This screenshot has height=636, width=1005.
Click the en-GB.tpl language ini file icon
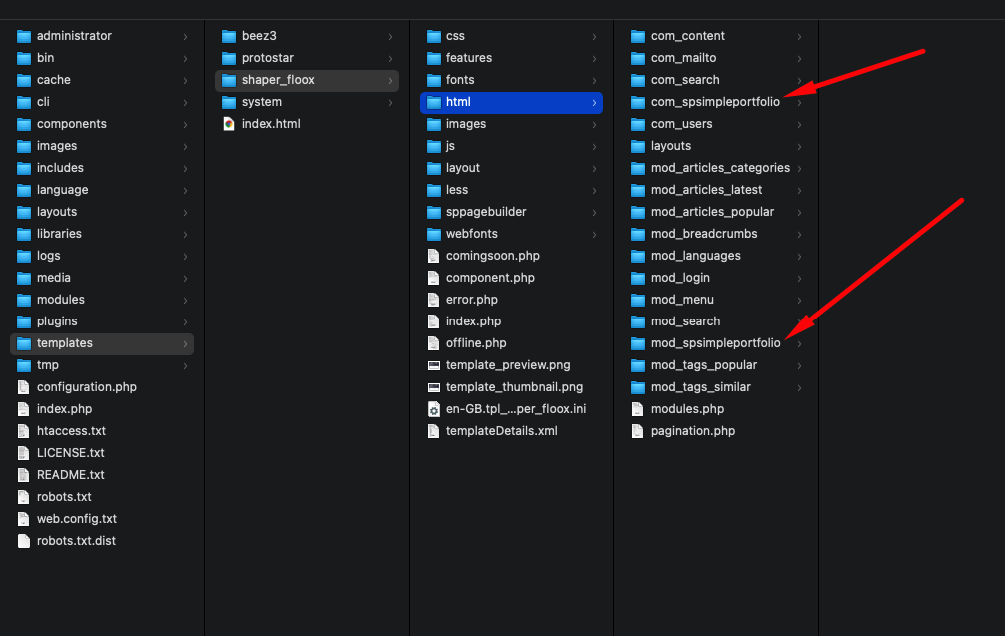click(433, 409)
